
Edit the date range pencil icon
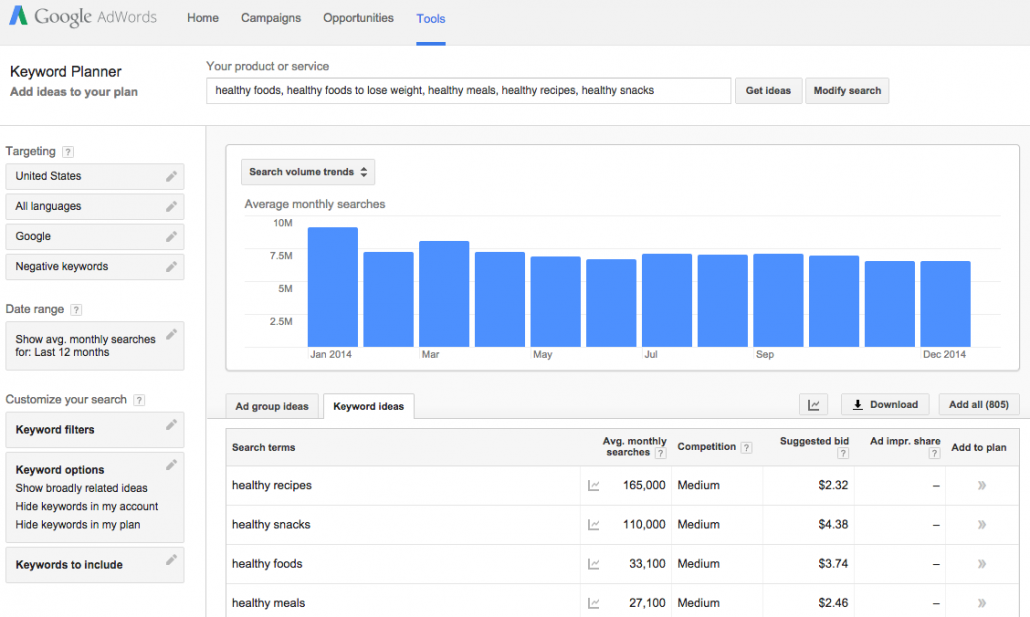(171, 334)
